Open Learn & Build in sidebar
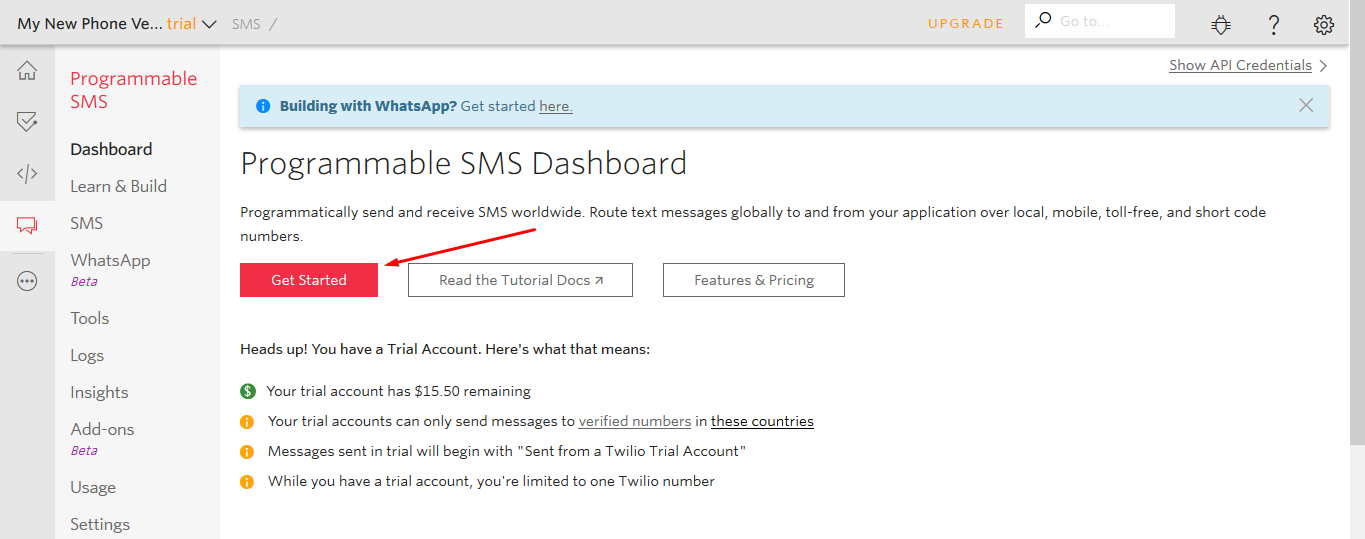Screen dimensions: 1365x539 [118, 186]
